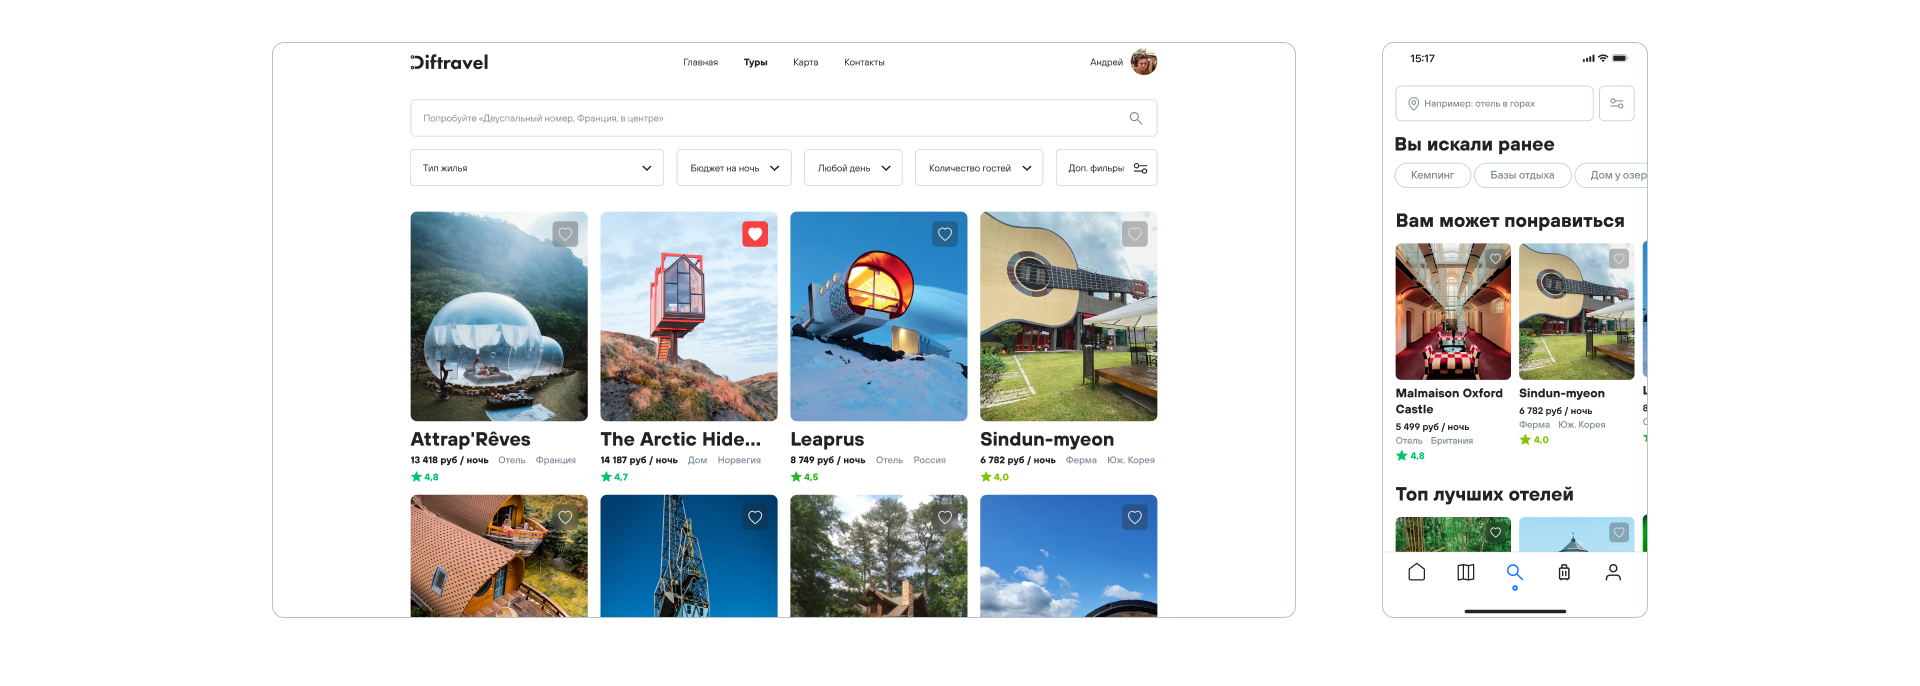This screenshot has height=686, width=1920.
Task: Expand the Любой день dropdown
Action: [x=853, y=168]
